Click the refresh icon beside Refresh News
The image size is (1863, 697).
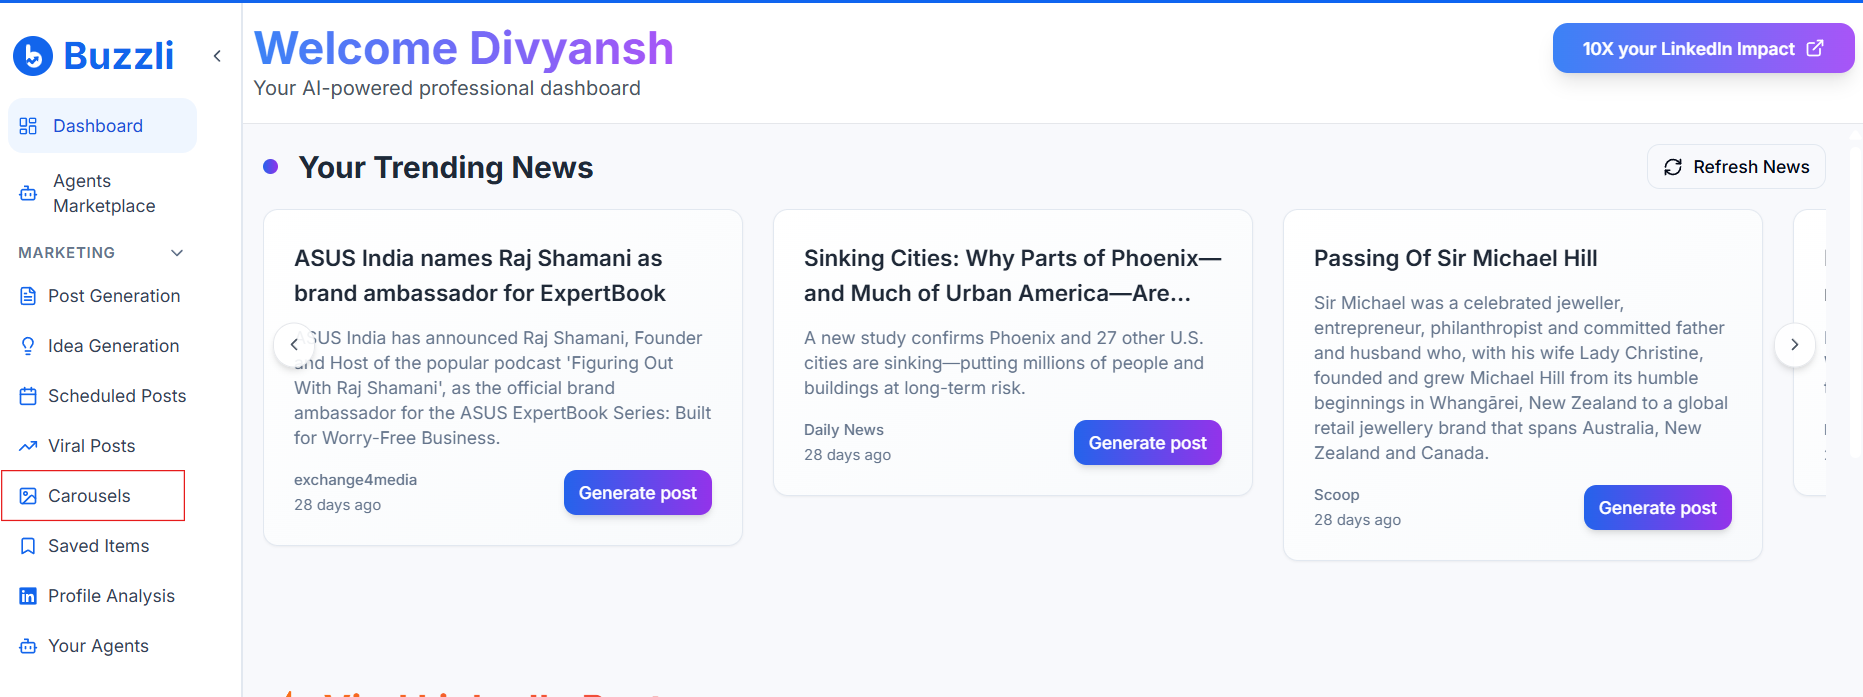[x=1673, y=166]
